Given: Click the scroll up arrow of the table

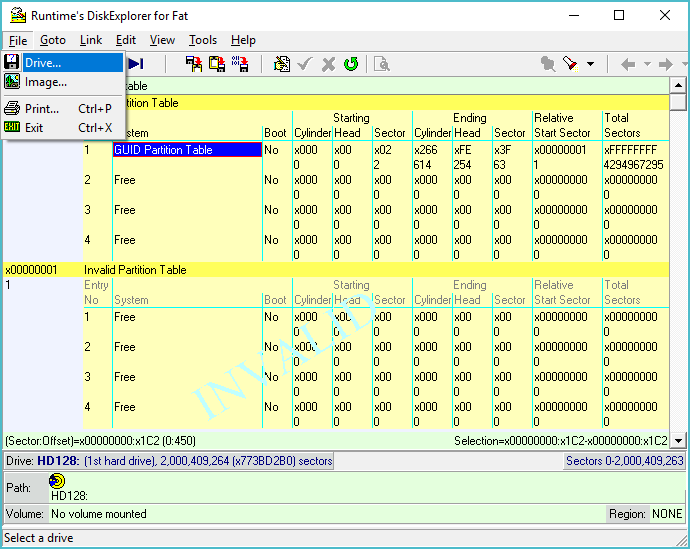Looking at the screenshot, I should pos(678,87).
